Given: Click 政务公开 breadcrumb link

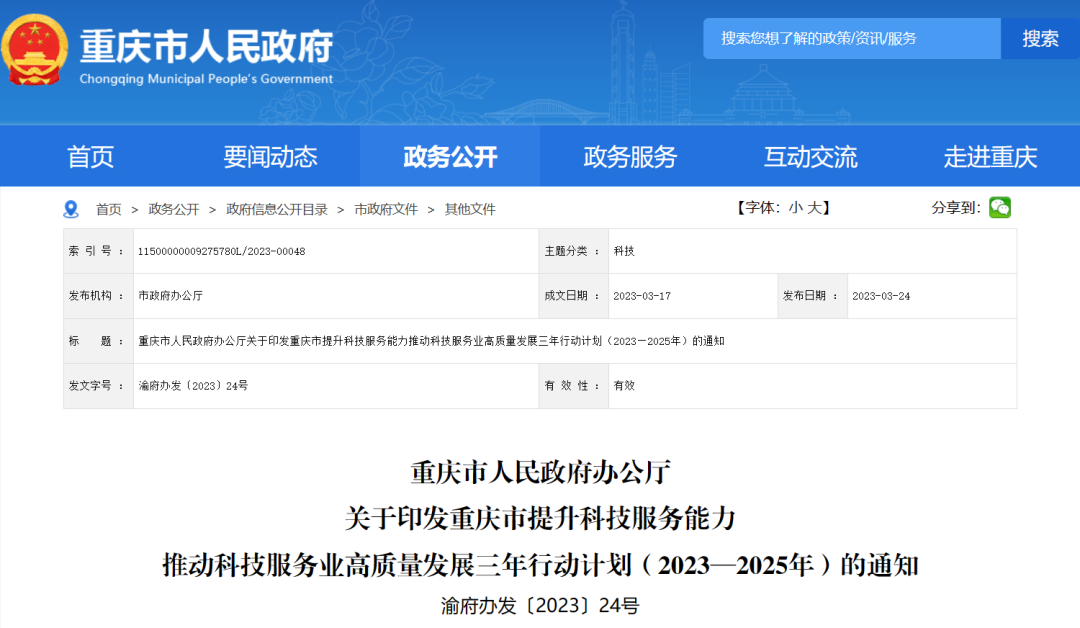Looking at the screenshot, I should [x=174, y=210].
